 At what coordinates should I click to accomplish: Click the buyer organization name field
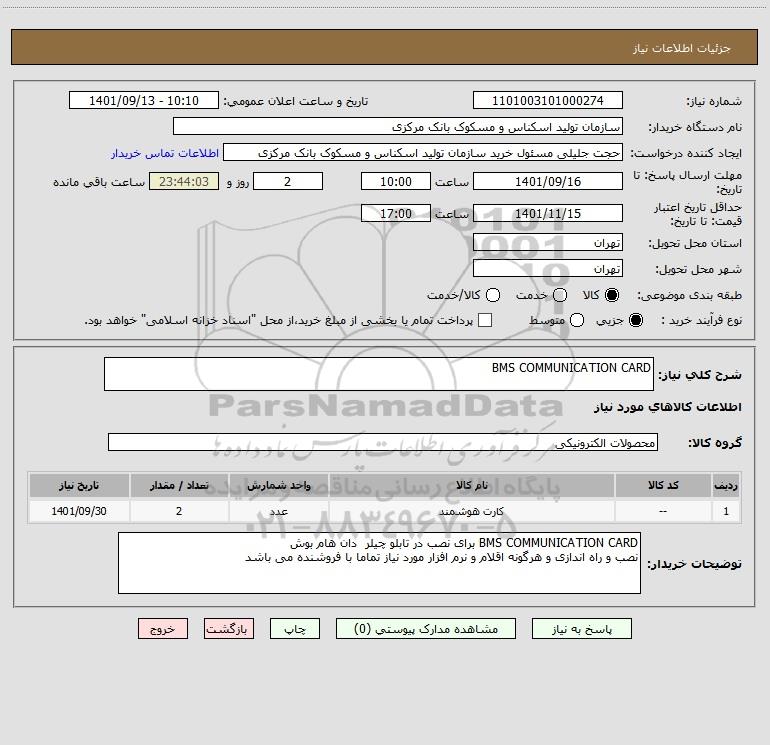(x=398, y=126)
